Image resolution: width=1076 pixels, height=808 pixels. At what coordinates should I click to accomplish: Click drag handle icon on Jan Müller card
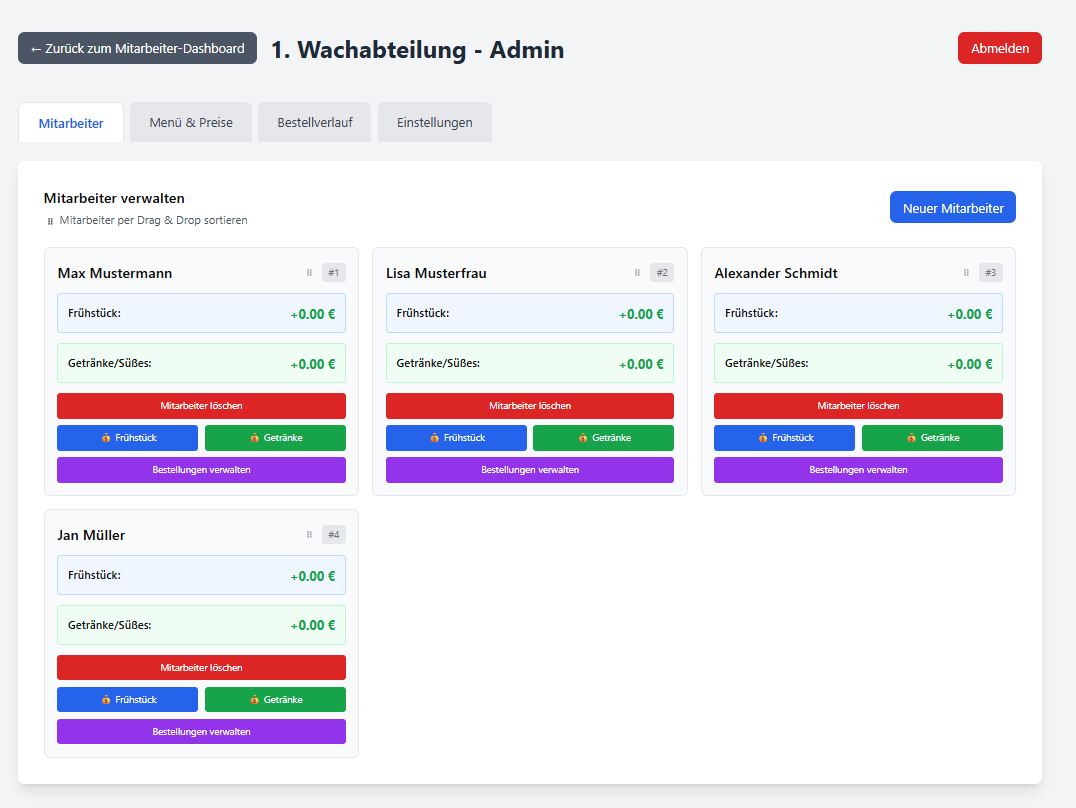click(309, 534)
